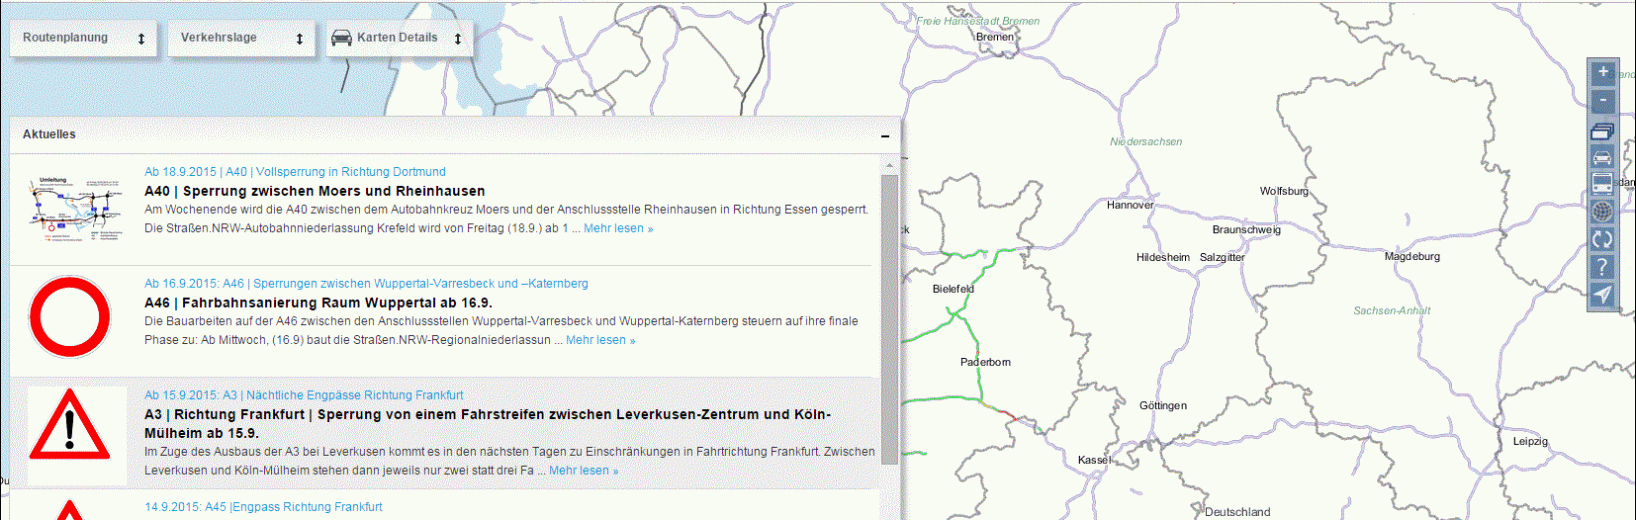
Task: Click the Niedersachsen region label
Action: [1146, 142]
